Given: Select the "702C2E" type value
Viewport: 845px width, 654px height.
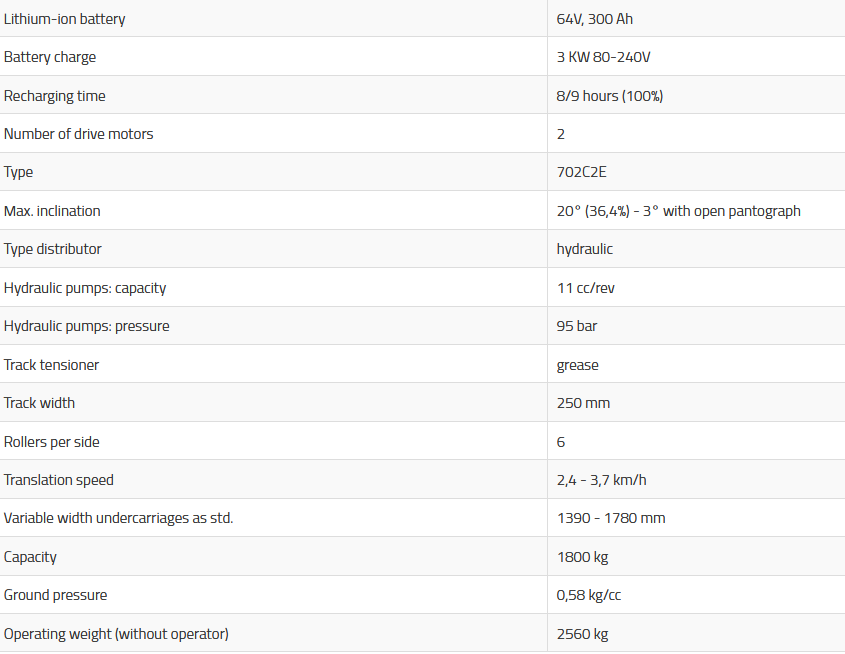Looking at the screenshot, I should [x=579, y=172].
